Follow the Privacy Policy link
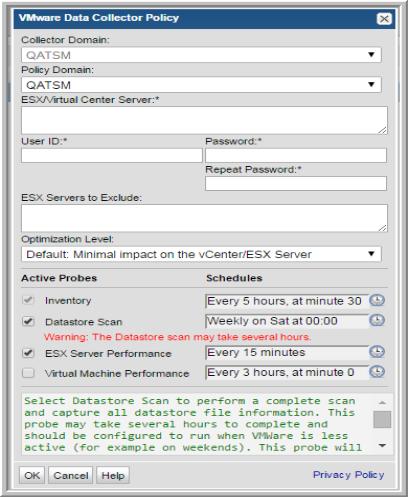 point(348,474)
